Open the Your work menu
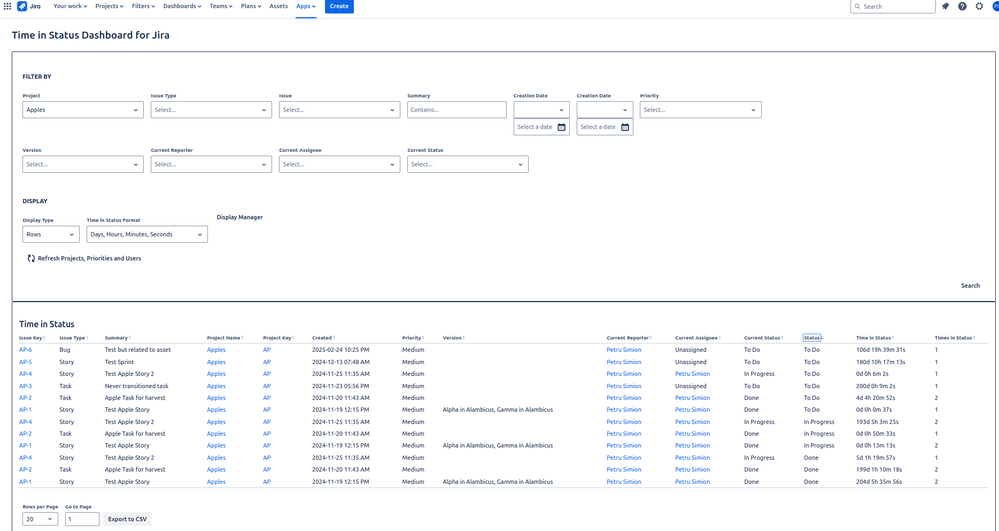The image size is (999, 531). [70, 6]
